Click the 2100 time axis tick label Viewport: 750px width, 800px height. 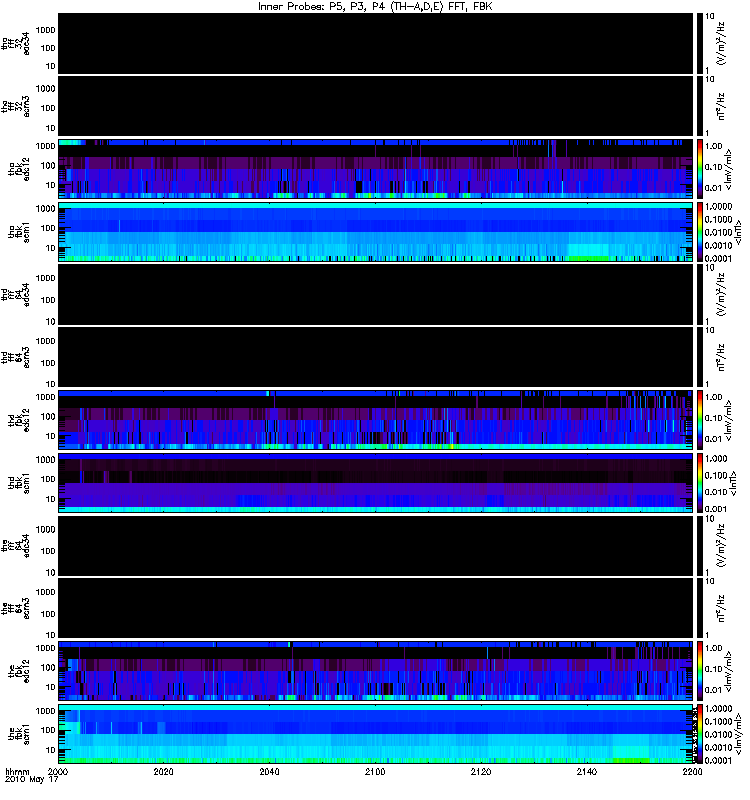pos(375,771)
